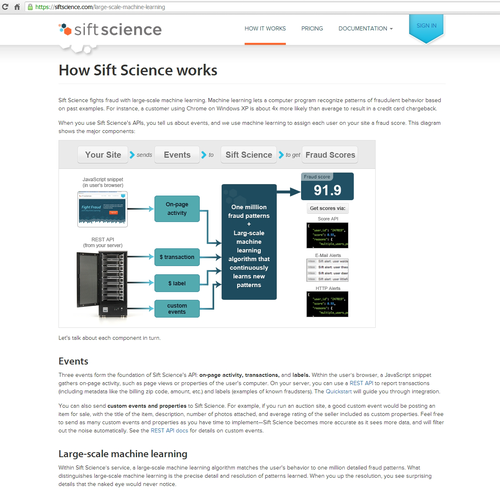The height and width of the screenshot is (500, 500).
Task: Click the 'Get scores via:' label
Action: [x=327, y=208]
